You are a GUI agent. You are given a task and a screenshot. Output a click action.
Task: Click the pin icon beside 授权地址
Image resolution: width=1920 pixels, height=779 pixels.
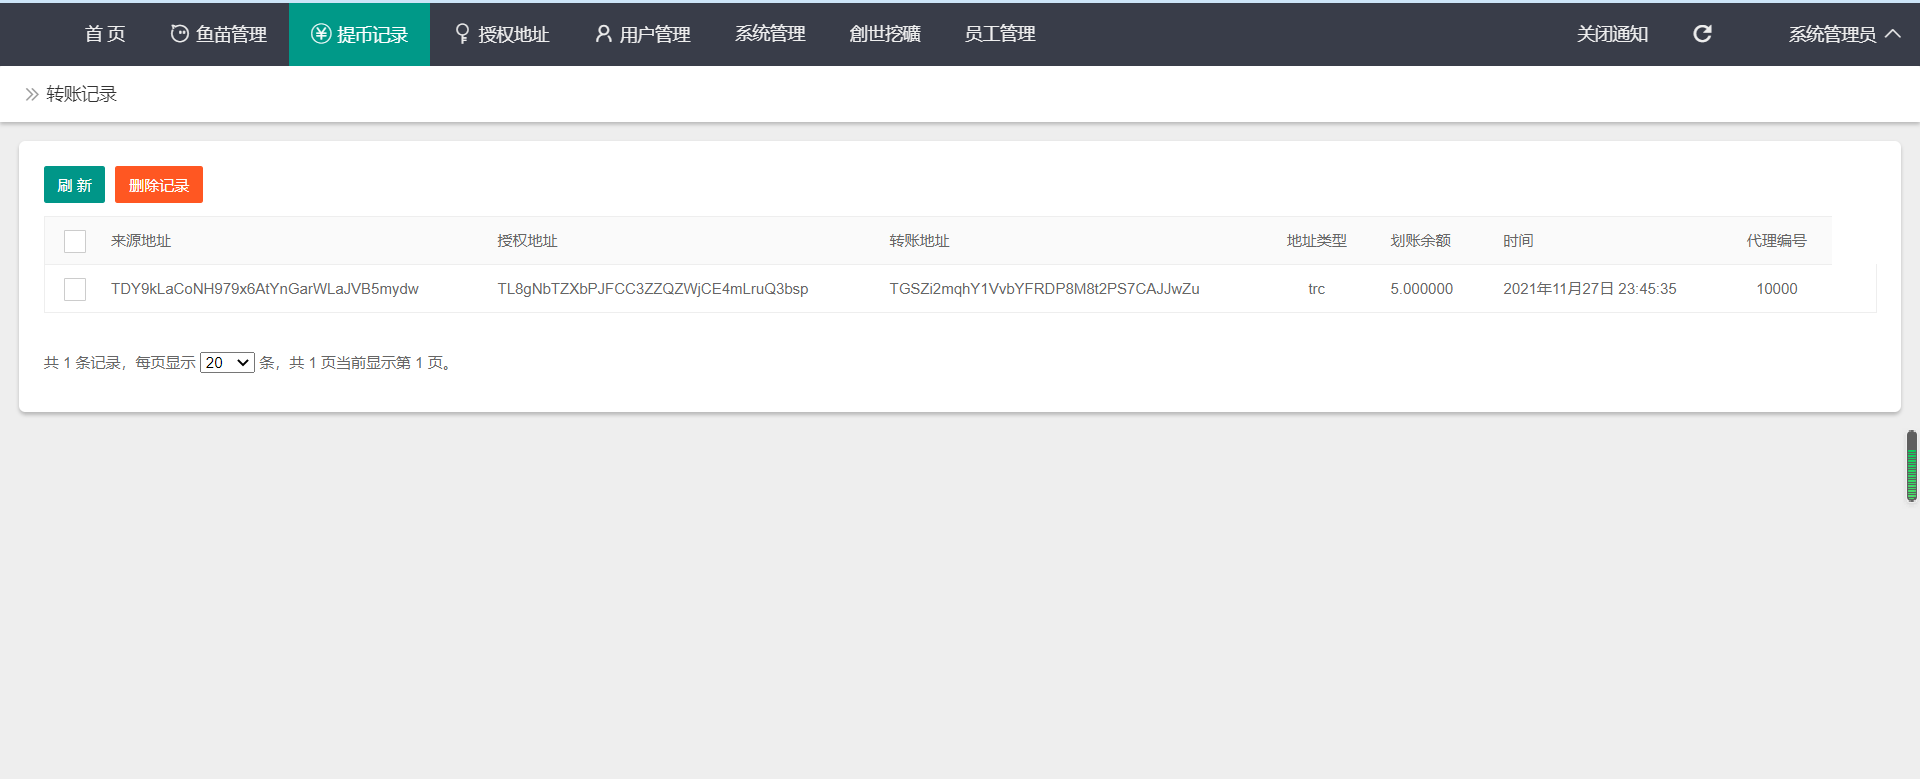point(462,34)
